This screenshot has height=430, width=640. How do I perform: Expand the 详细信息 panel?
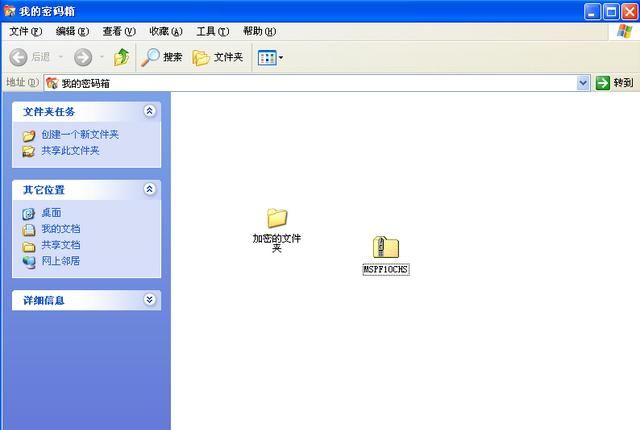click(x=150, y=299)
